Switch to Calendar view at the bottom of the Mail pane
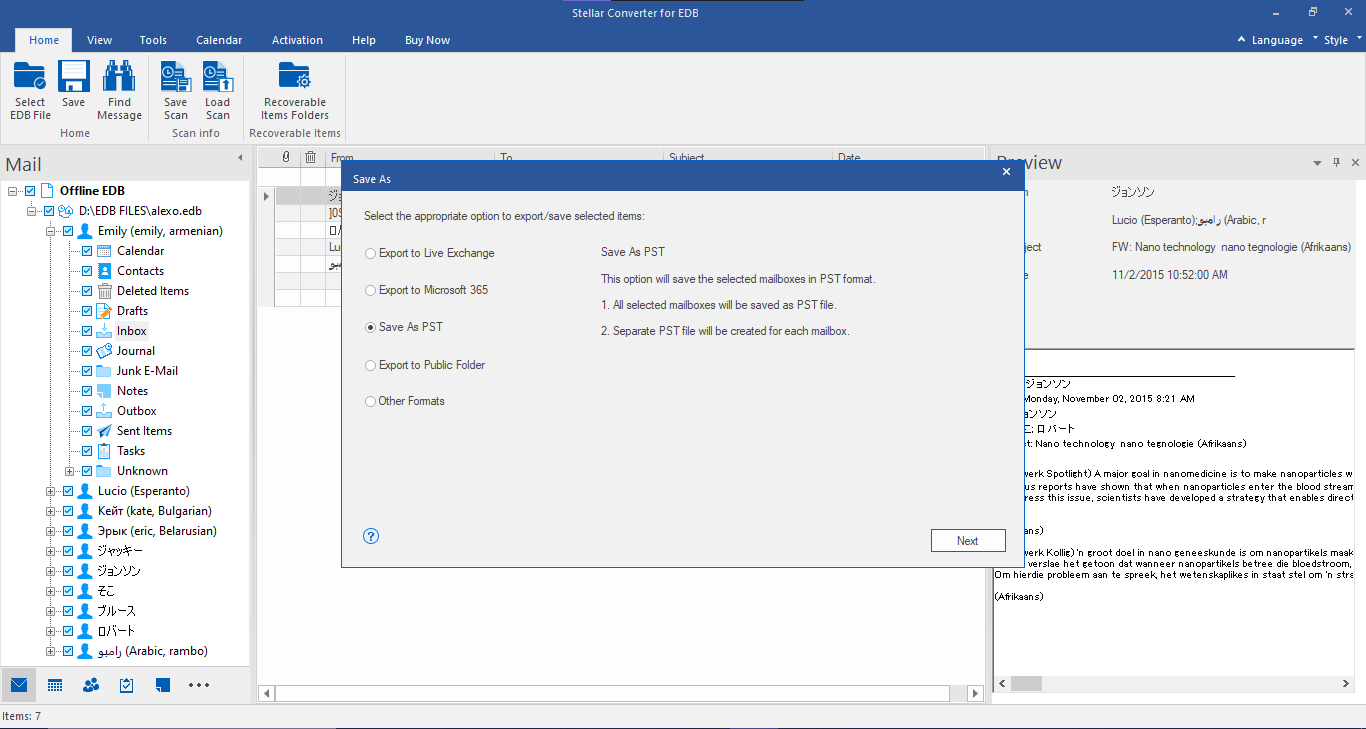This screenshot has width=1366, height=729. pos(55,685)
